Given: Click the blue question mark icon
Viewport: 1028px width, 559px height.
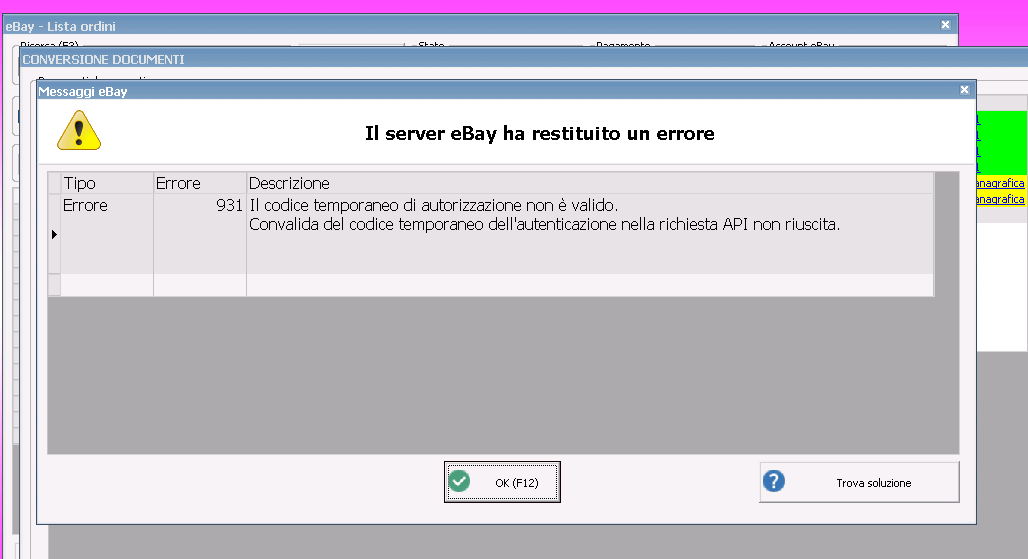Looking at the screenshot, I should point(774,481).
